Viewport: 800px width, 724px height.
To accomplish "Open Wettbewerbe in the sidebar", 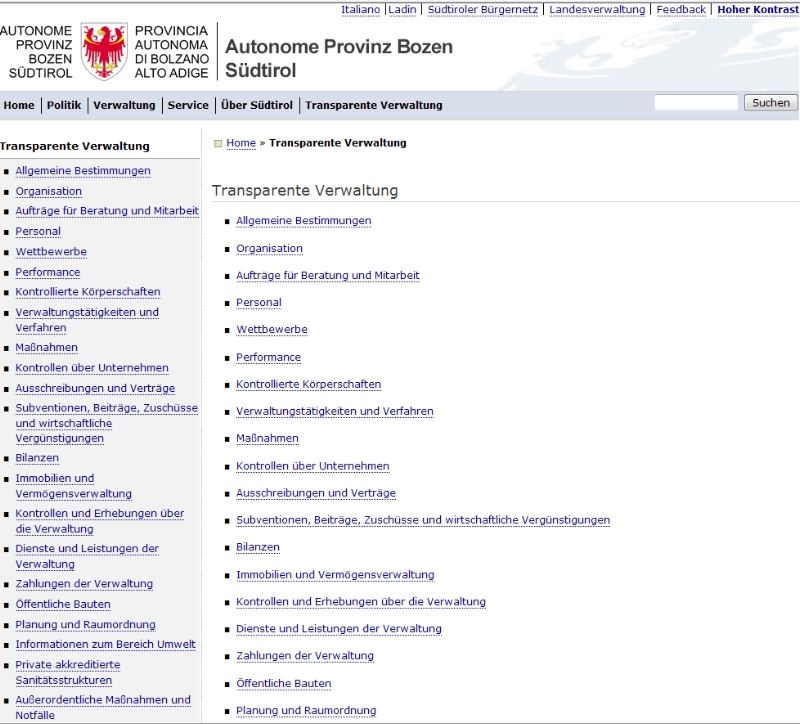I will [51, 252].
